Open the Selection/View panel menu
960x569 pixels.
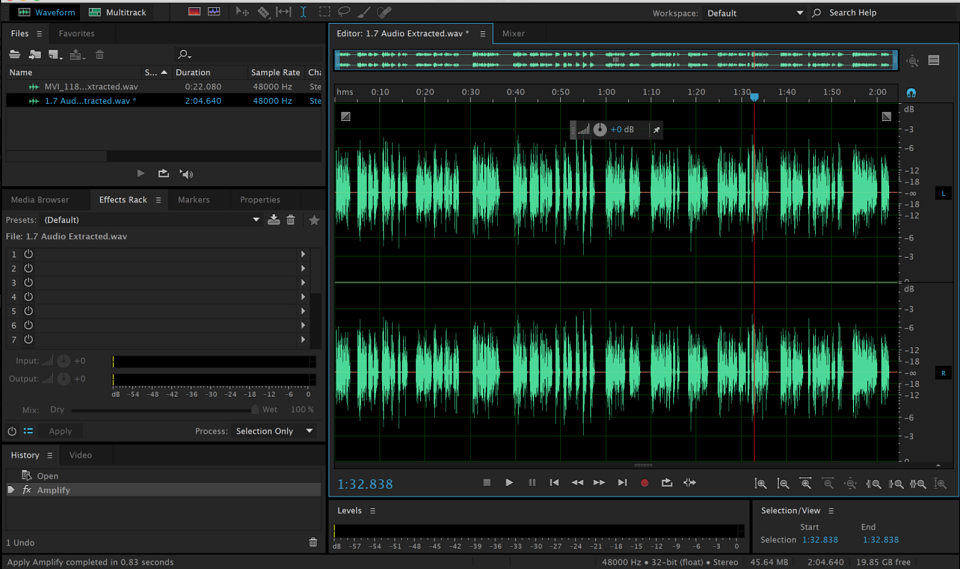pos(831,511)
